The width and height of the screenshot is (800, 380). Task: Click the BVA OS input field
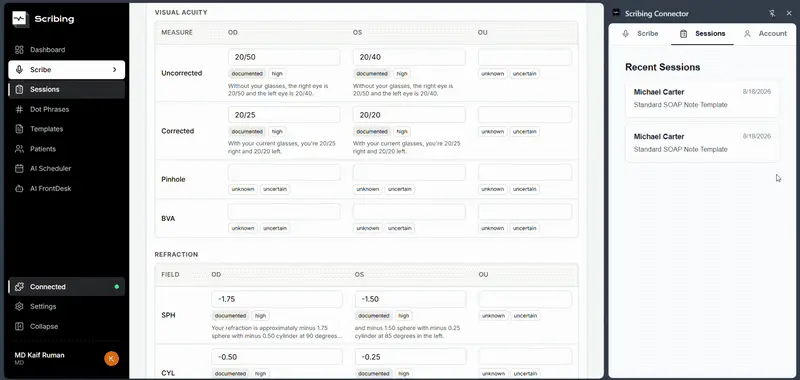409,212
